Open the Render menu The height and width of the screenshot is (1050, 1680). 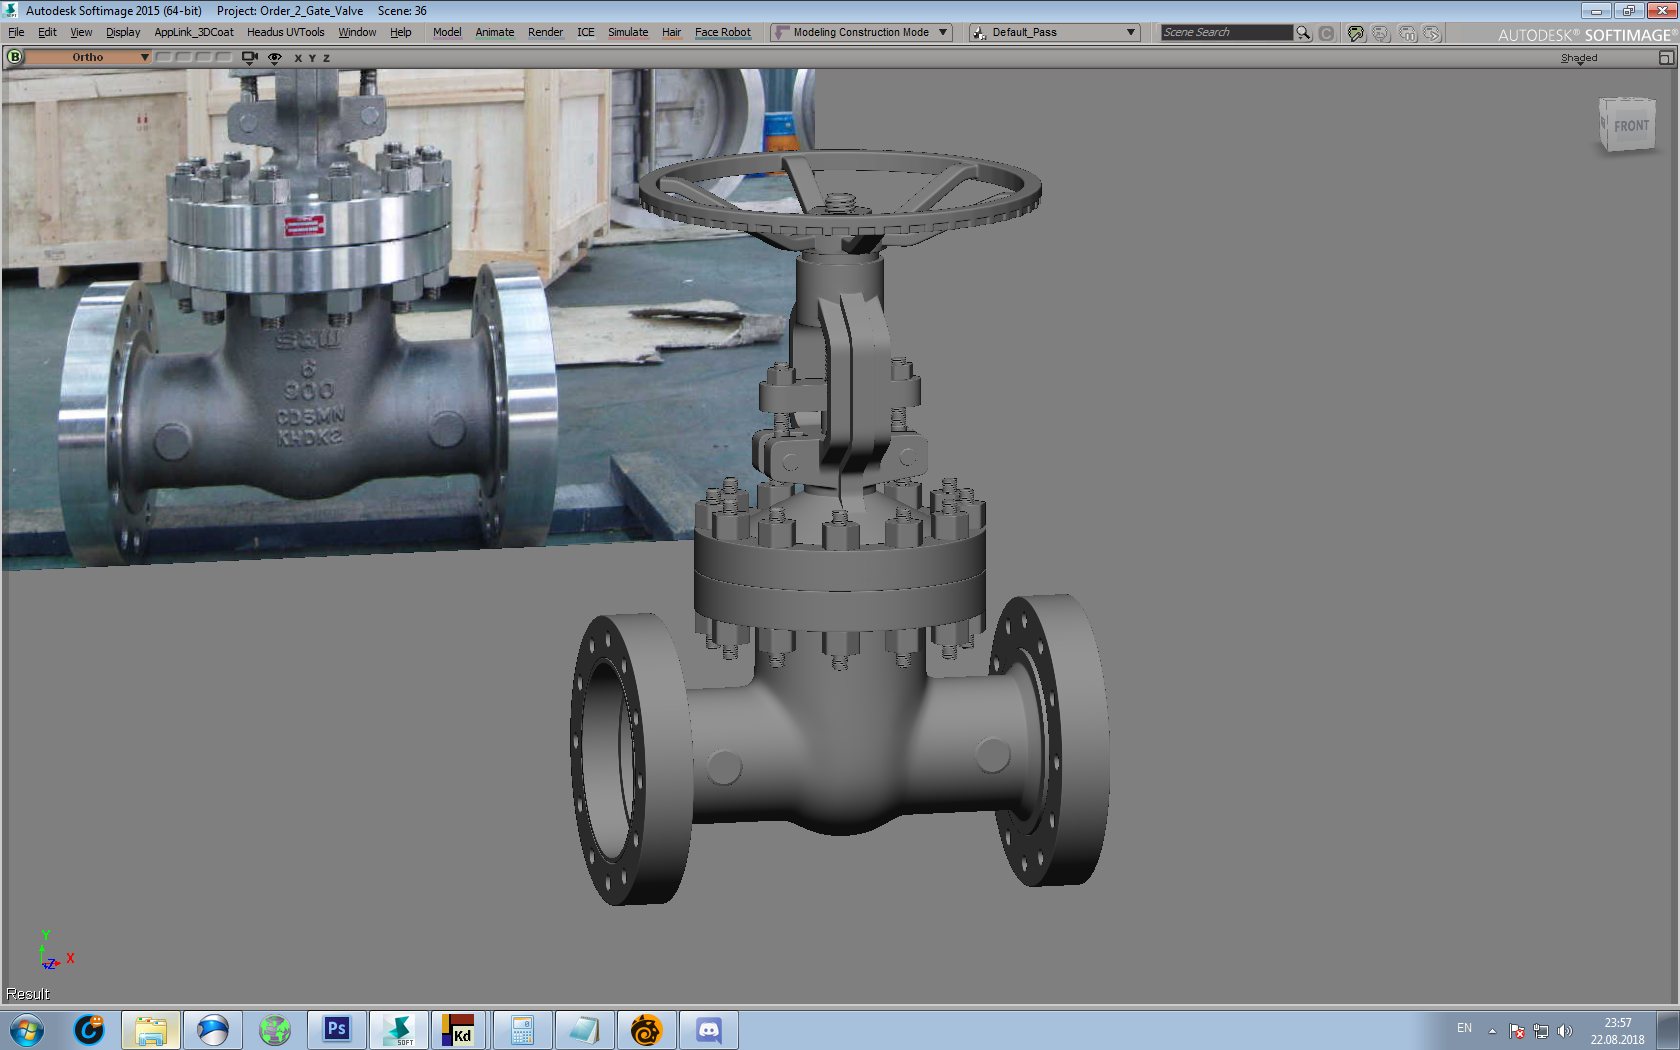pos(545,33)
